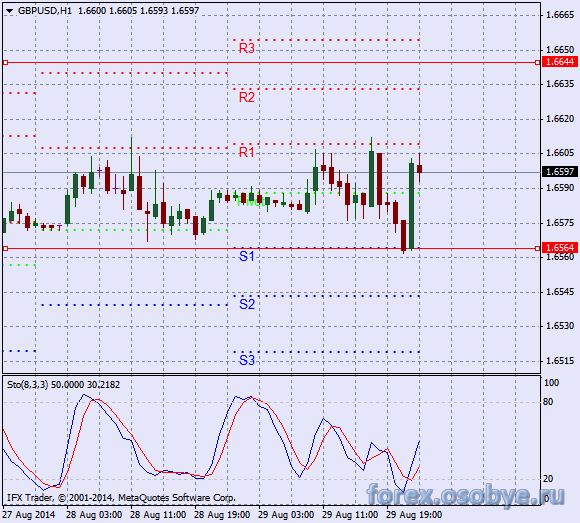Click the black 1.6597 current price tag
Screen dimensions: 580x523
pyautogui.click(x=560, y=172)
